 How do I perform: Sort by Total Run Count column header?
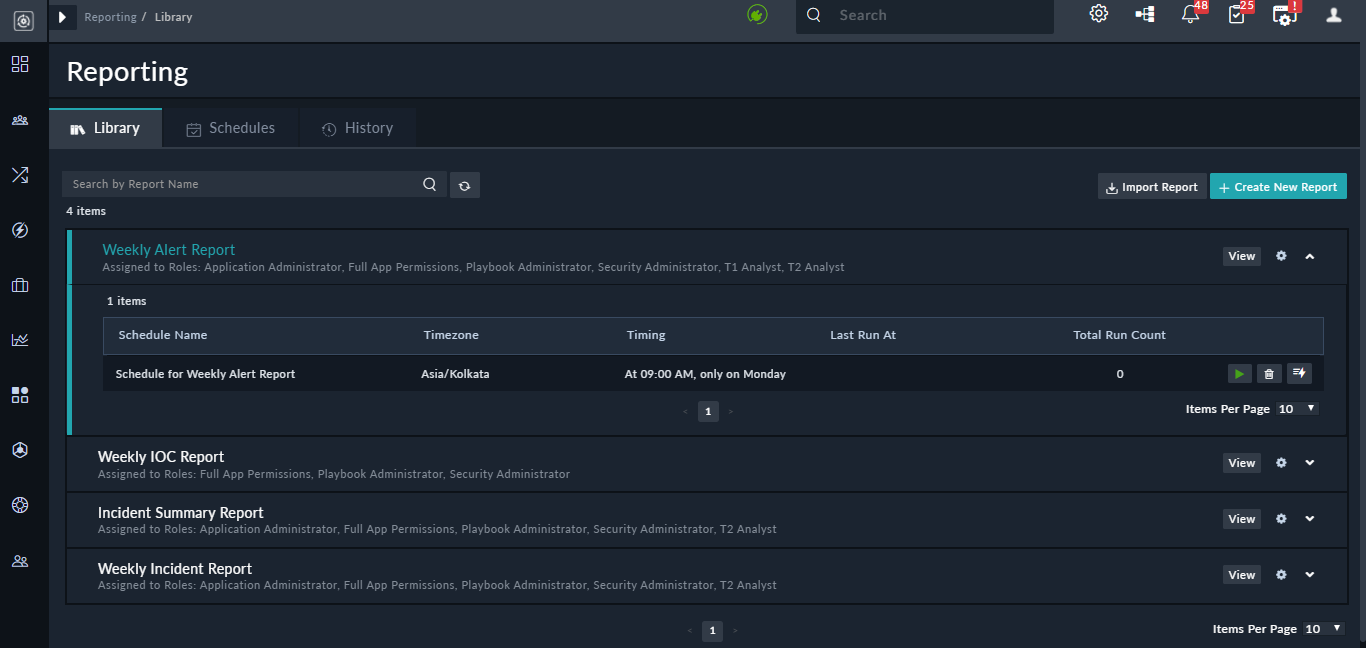1119,335
